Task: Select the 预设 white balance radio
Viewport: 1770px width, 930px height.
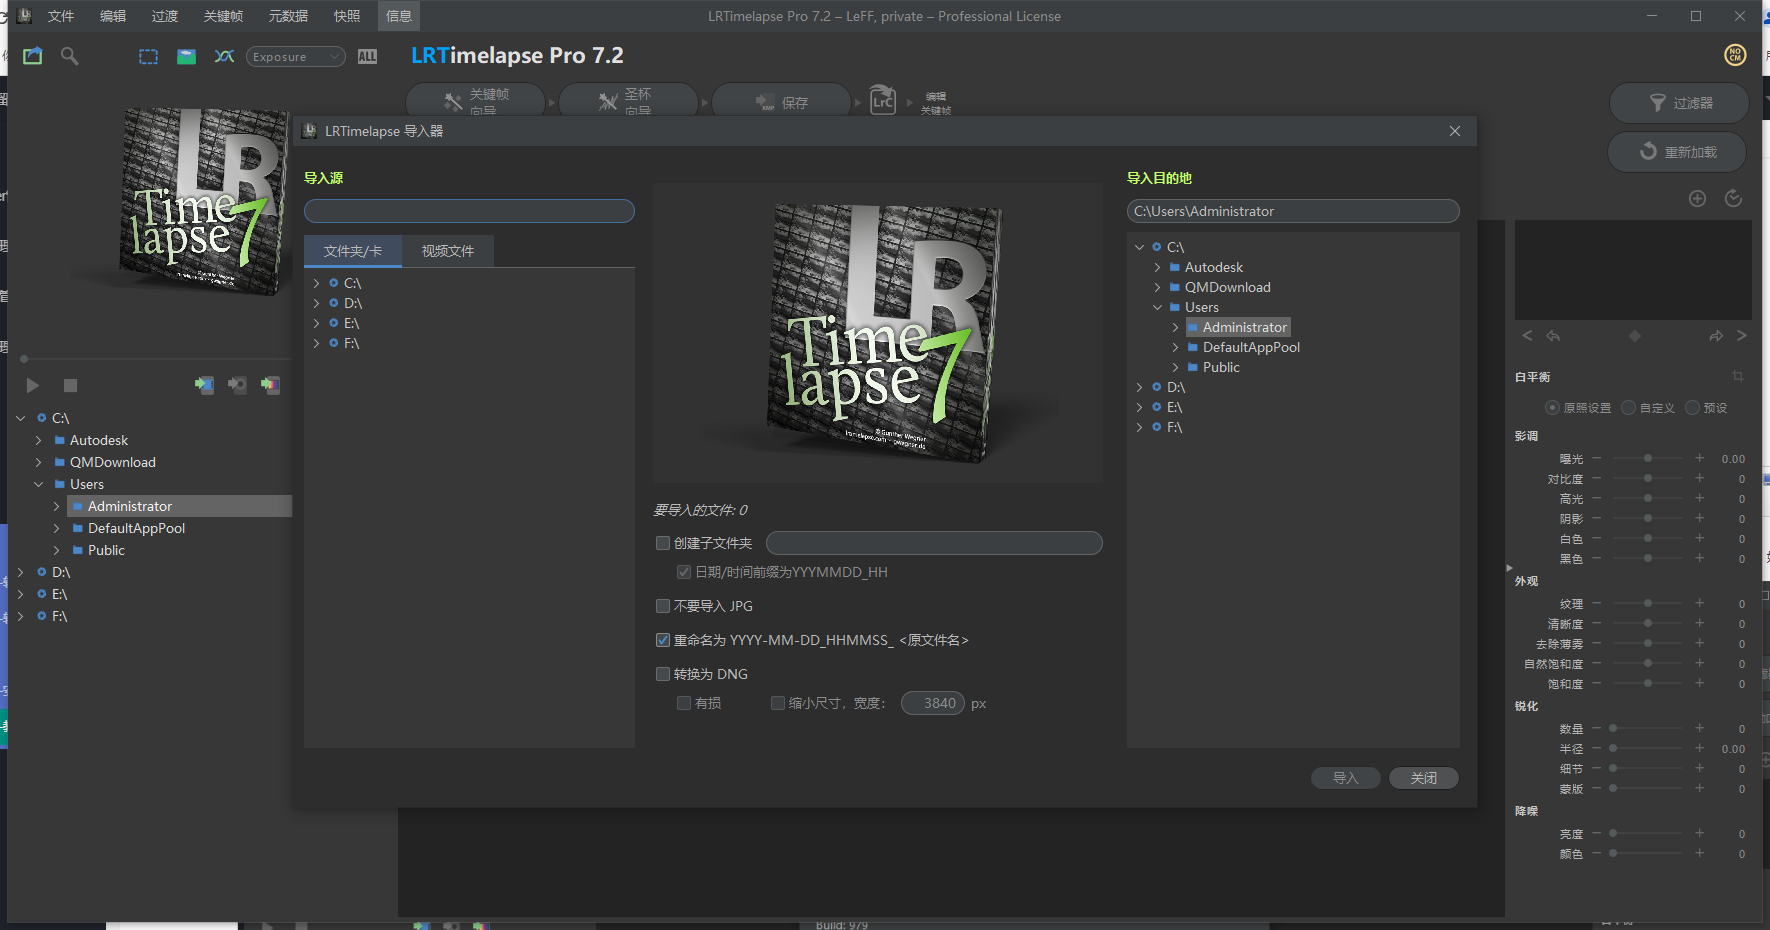Action: pos(1693,407)
